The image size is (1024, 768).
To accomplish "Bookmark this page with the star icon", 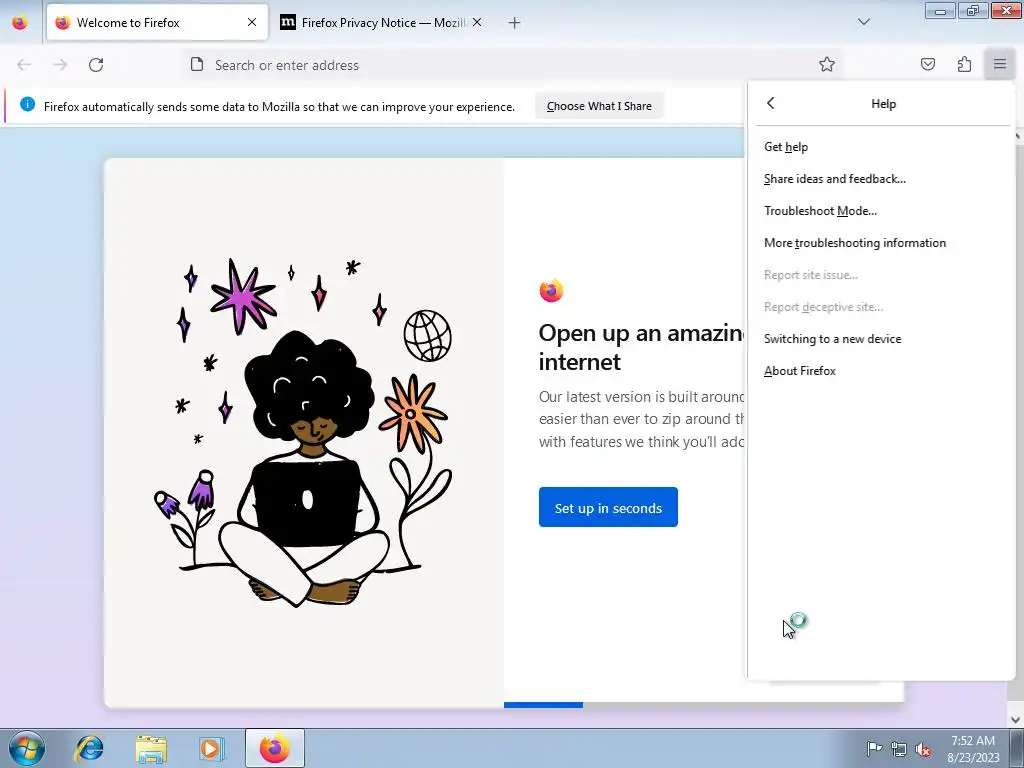I will click(x=827, y=64).
